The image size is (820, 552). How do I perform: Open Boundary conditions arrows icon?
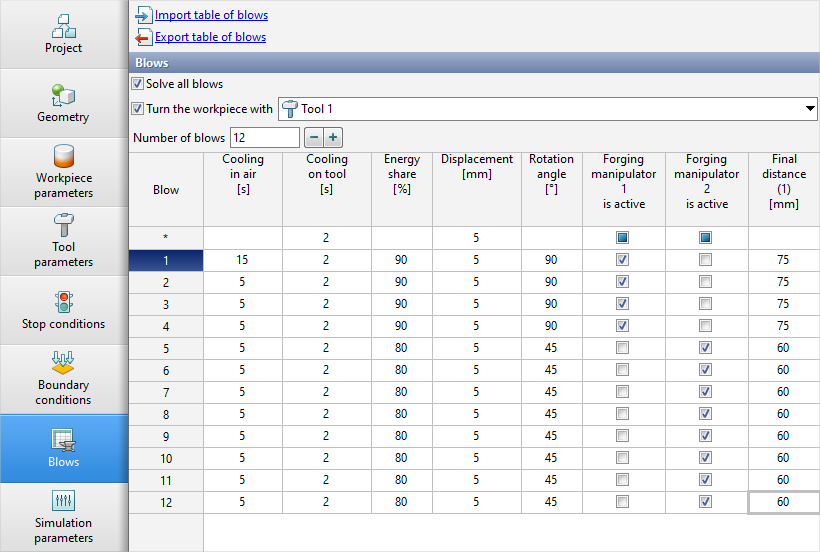click(x=64, y=363)
